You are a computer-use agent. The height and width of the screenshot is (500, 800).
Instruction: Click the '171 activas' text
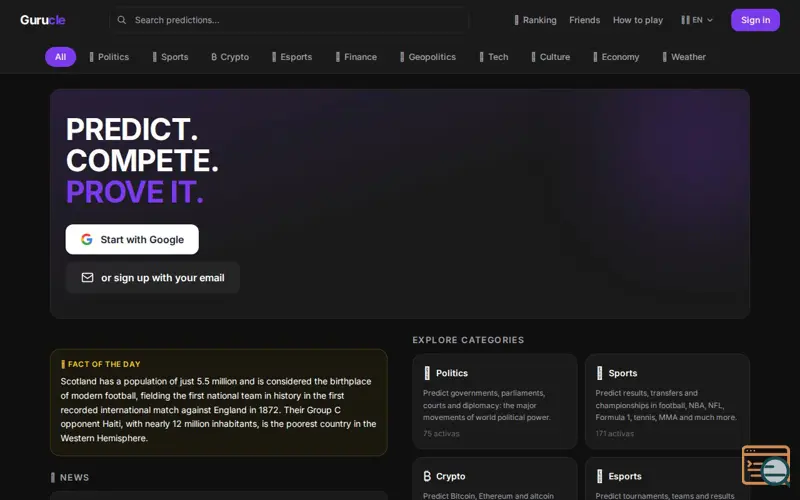614,434
